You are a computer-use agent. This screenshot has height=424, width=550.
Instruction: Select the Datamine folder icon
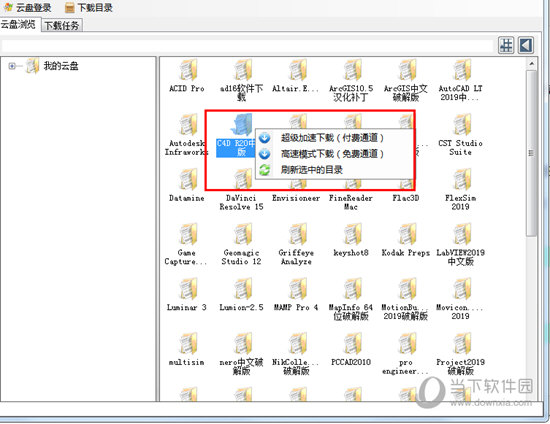[x=188, y=179]
